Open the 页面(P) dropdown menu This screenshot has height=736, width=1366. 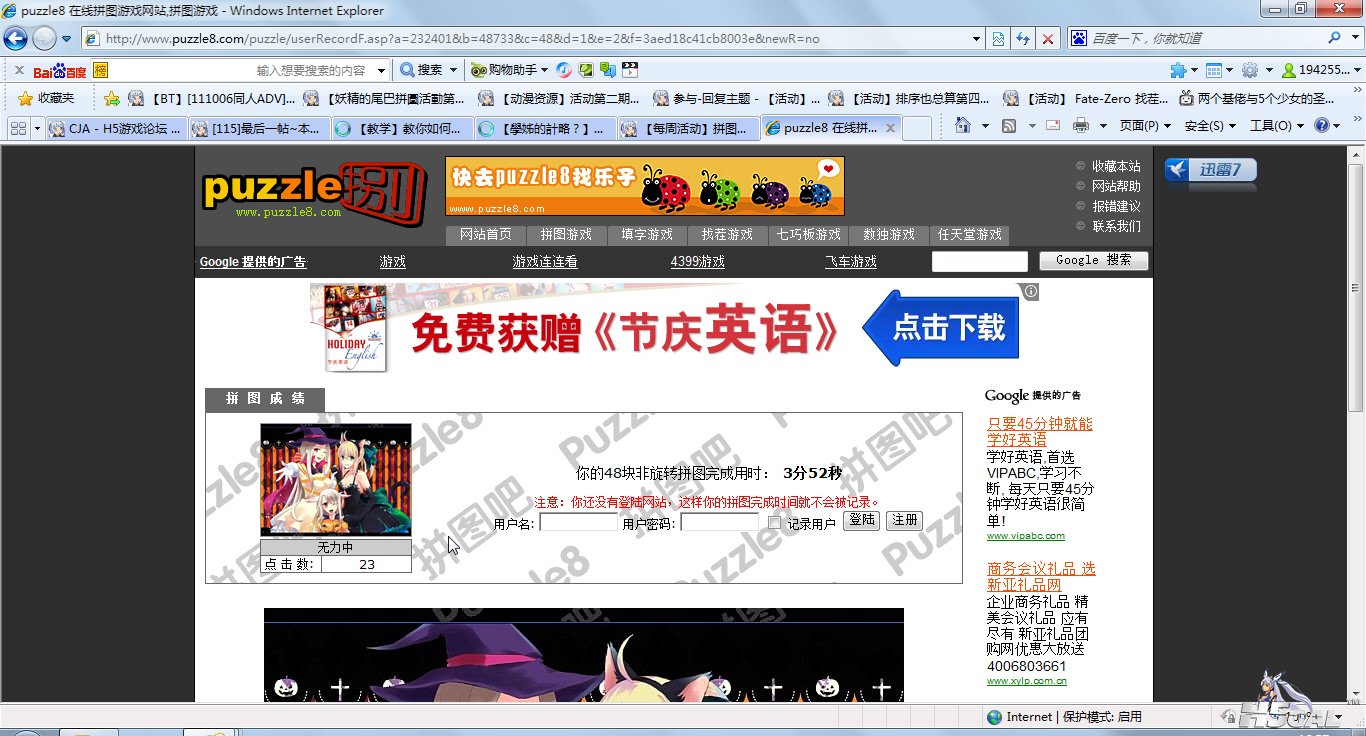[x=1145, y=126]
